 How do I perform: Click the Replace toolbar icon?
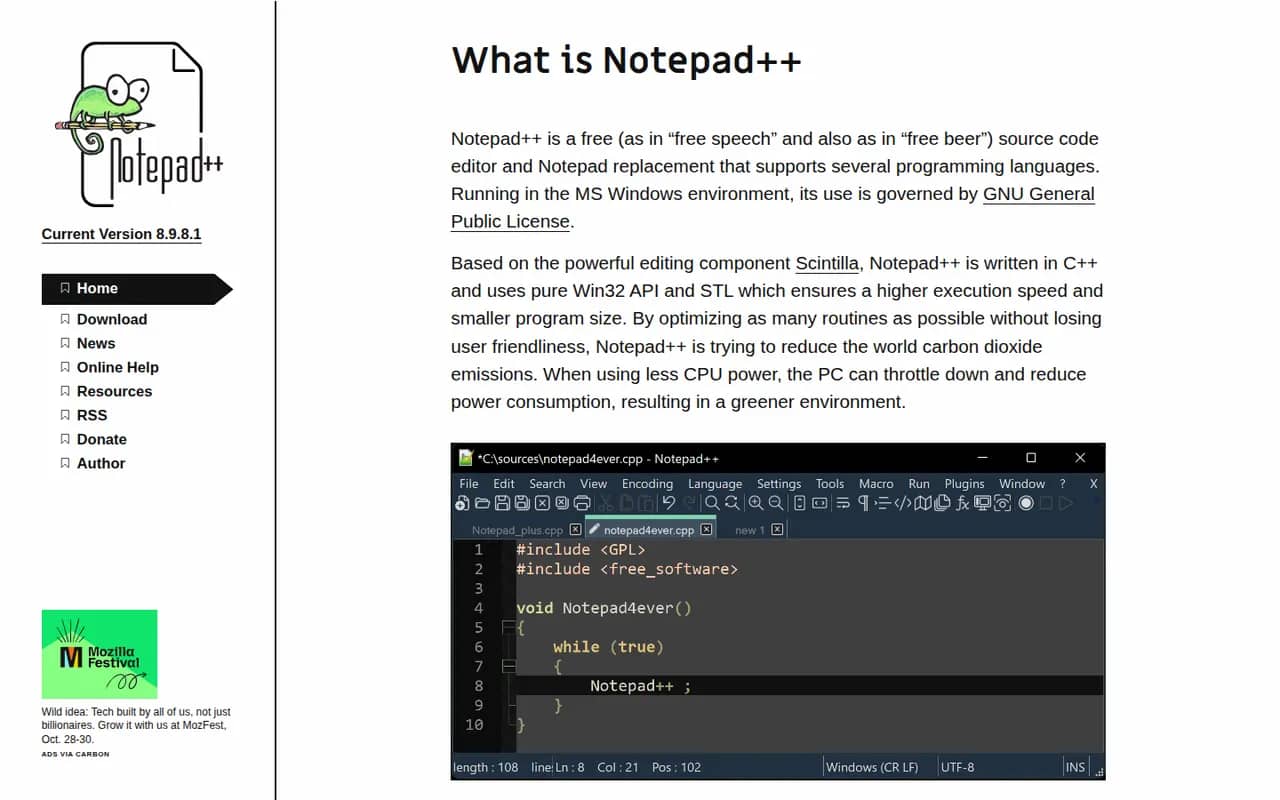pyautogui.click(x=732, y=503)
